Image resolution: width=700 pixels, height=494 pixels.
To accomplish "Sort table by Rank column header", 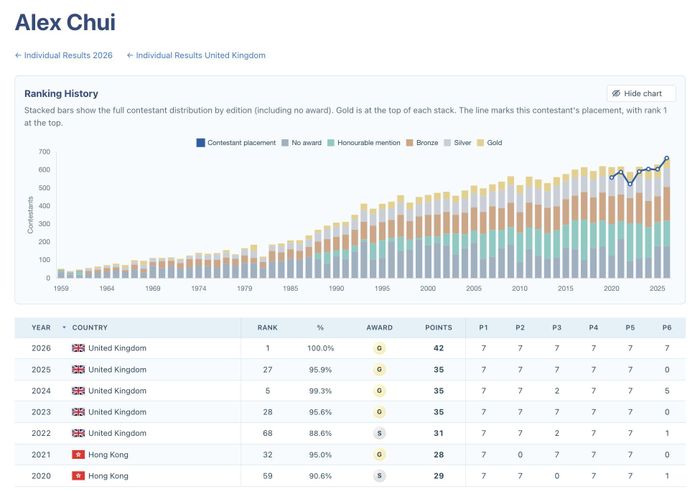I will (267, 328).
